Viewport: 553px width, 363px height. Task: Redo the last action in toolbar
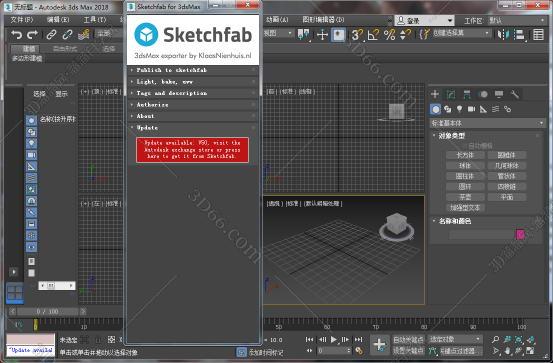point(32,35)
